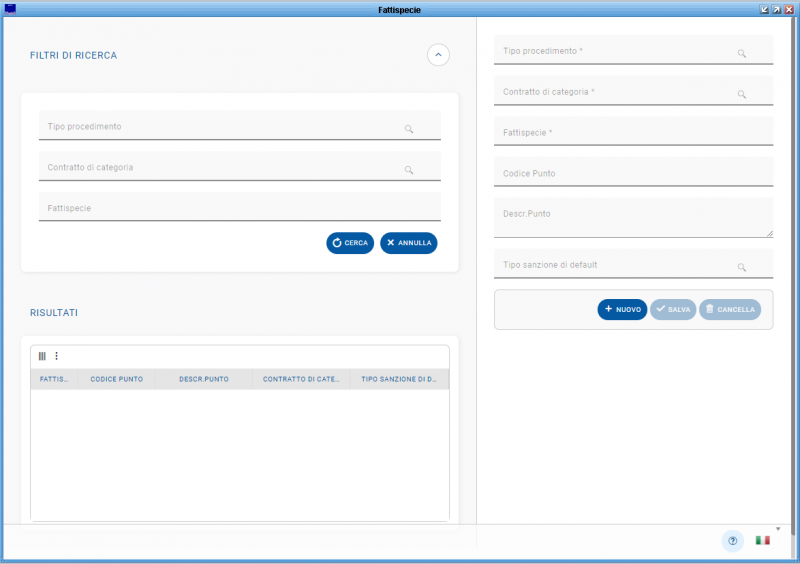Sort by TIPO SANZIONE DI D... column header
800x564 pixels.
(399, 379)
